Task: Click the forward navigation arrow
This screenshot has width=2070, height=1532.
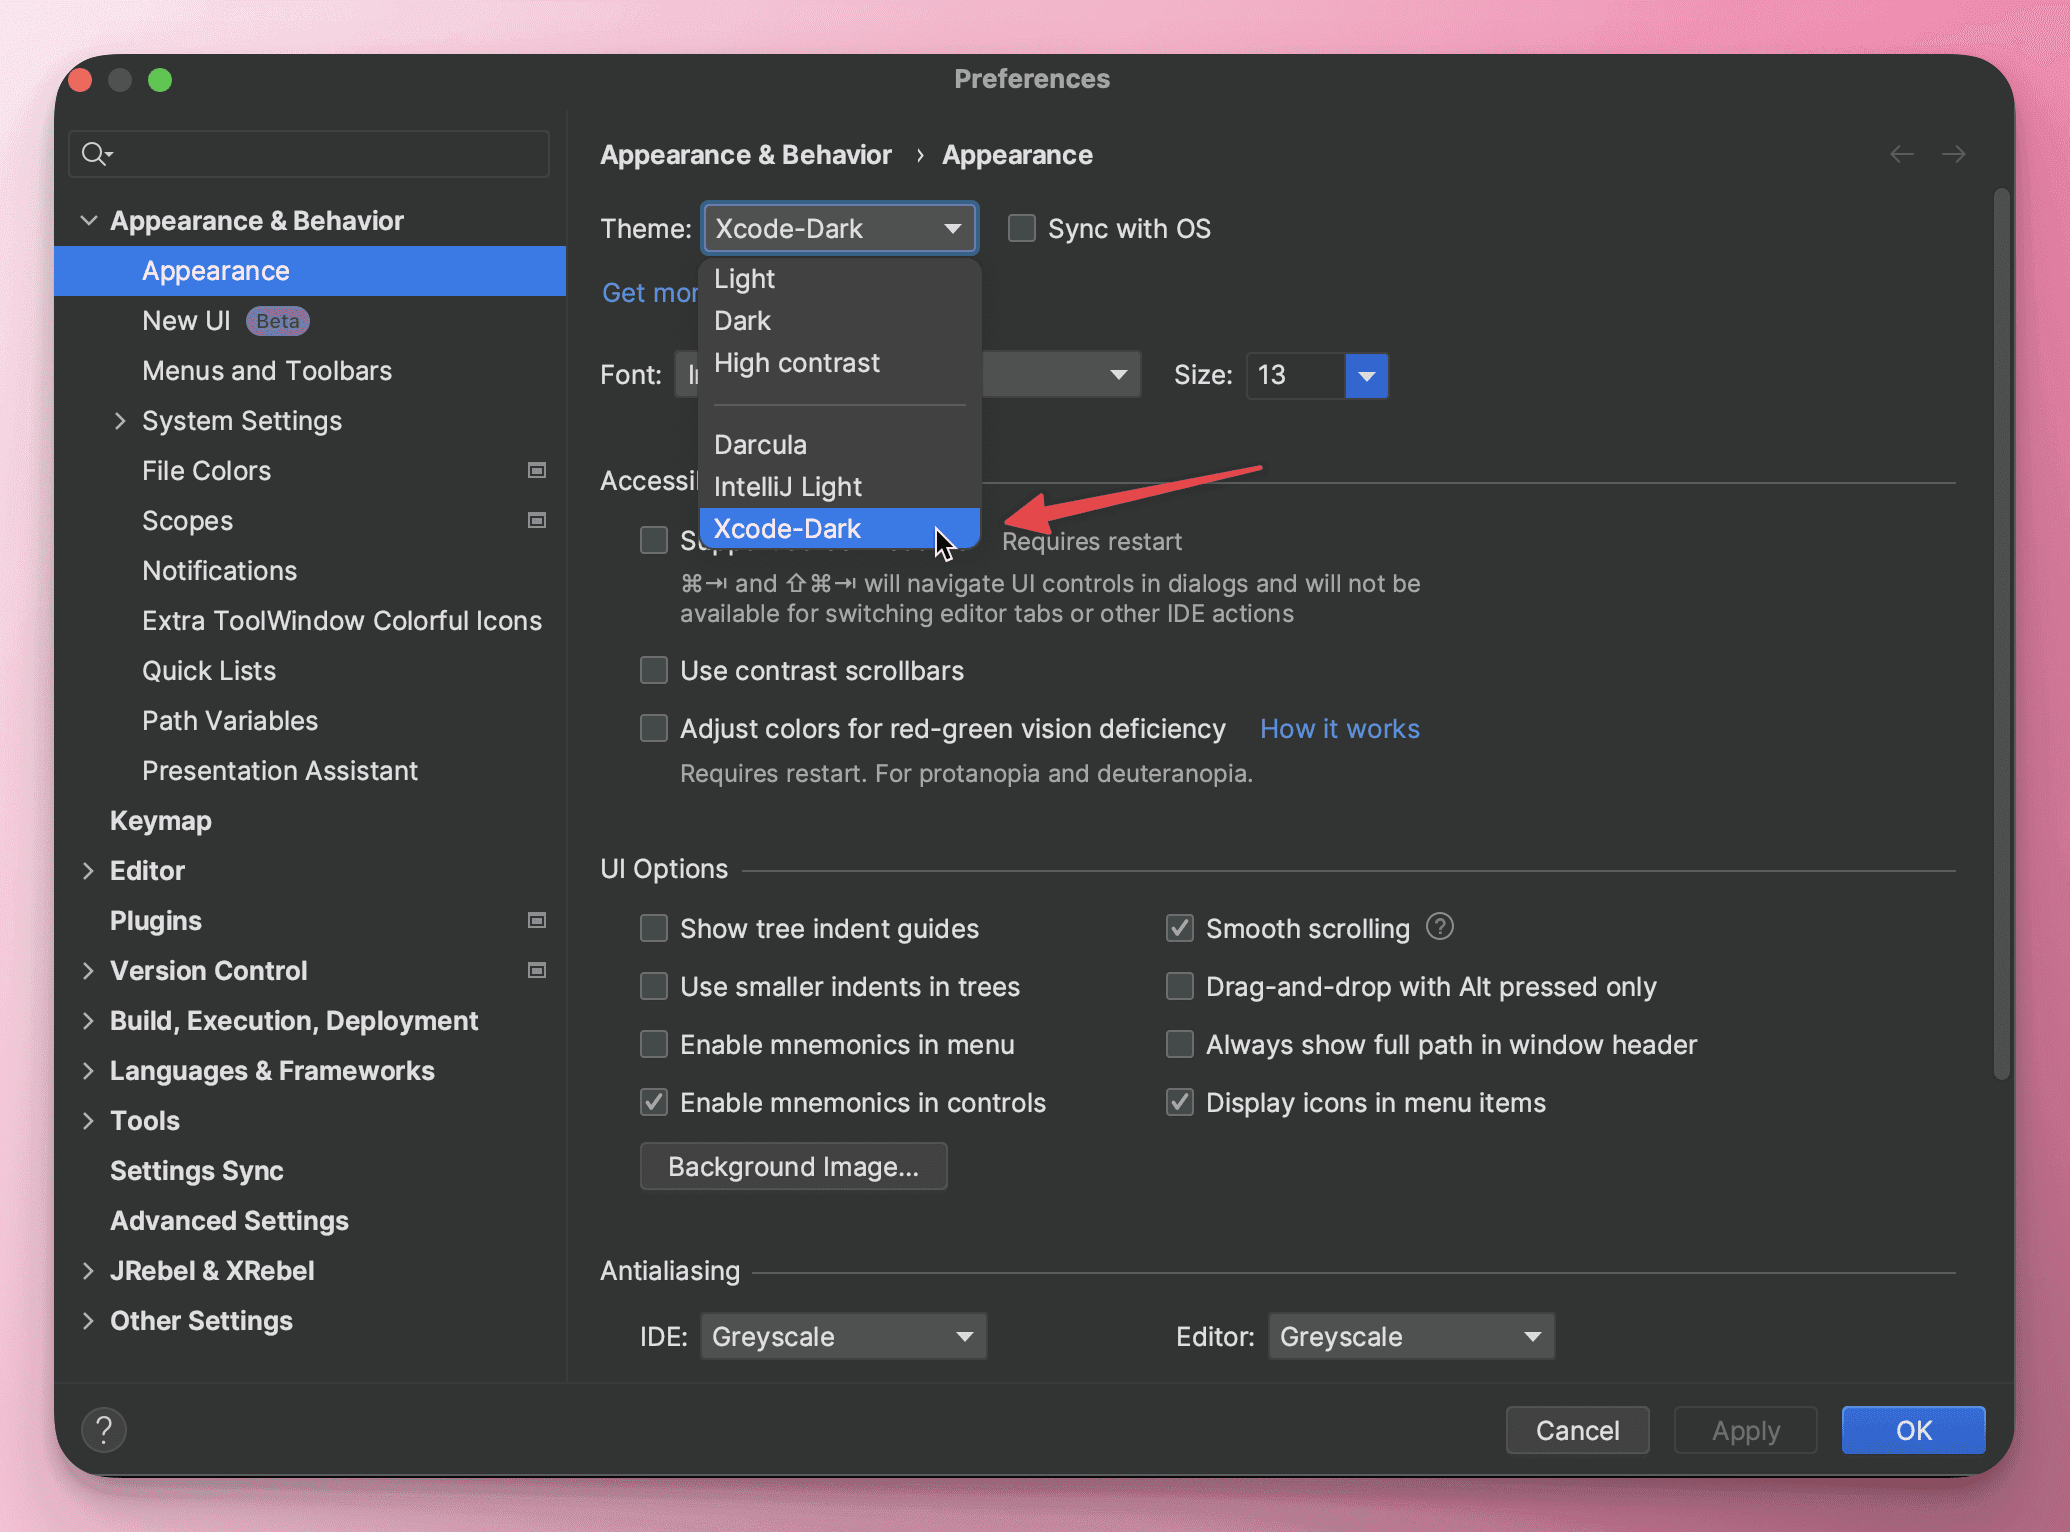Action: coord(1953,154)
